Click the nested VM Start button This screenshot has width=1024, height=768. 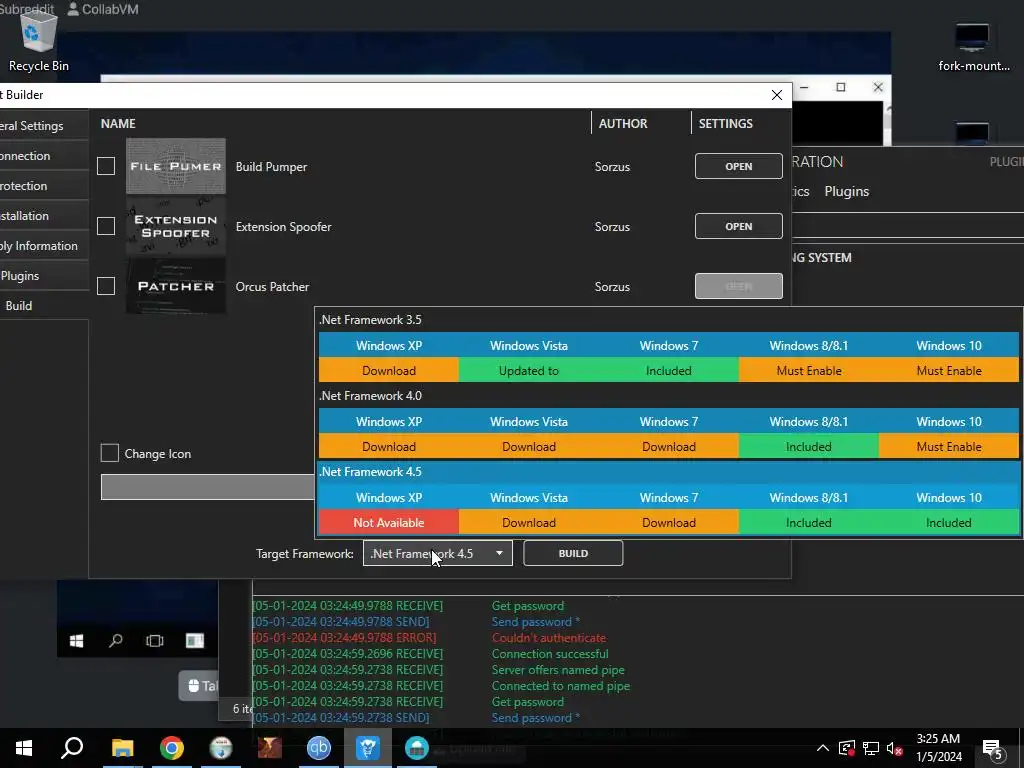tap(76, 641)
